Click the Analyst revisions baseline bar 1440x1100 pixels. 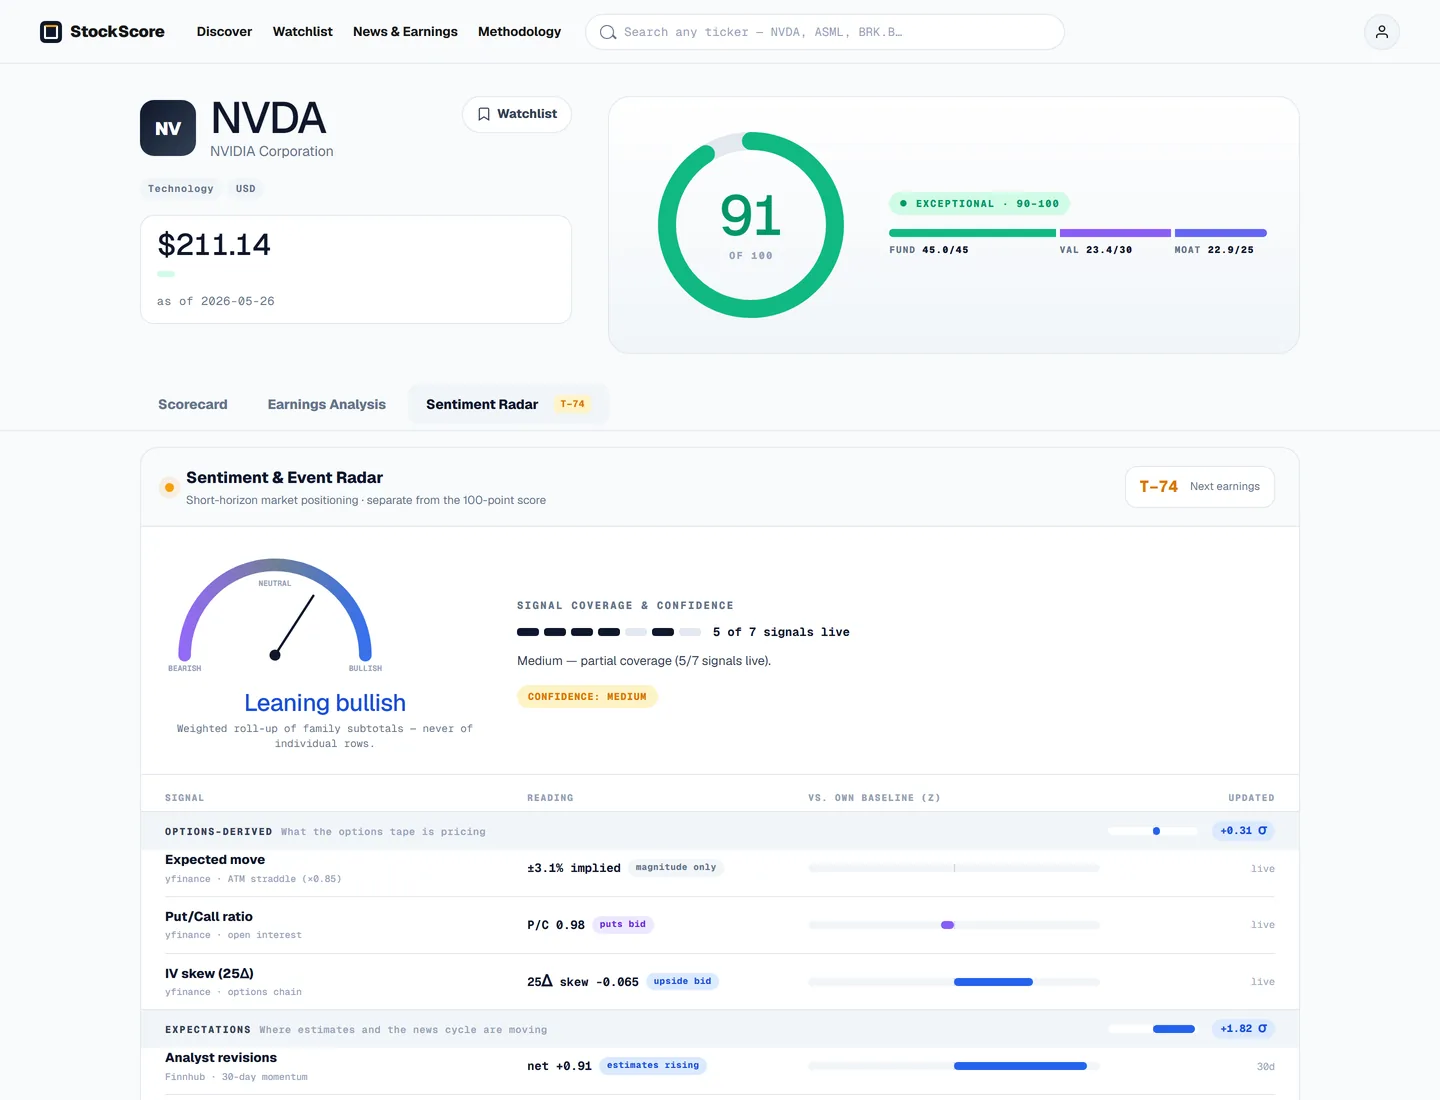[954, 1066]
